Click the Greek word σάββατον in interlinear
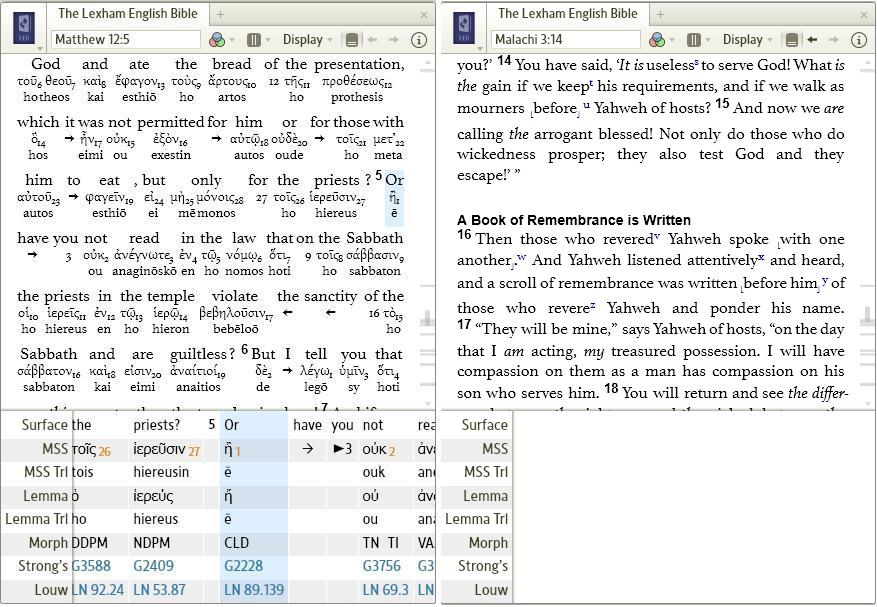The width and height of the screenshot is (877, 607). pyautogui.click(x=49, y=371)
